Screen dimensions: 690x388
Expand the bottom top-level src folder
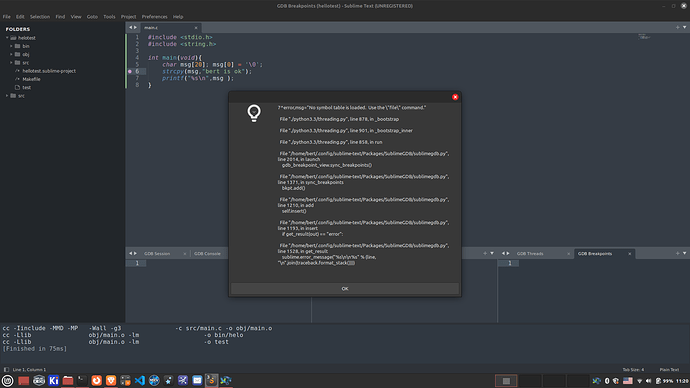(7, 95)
